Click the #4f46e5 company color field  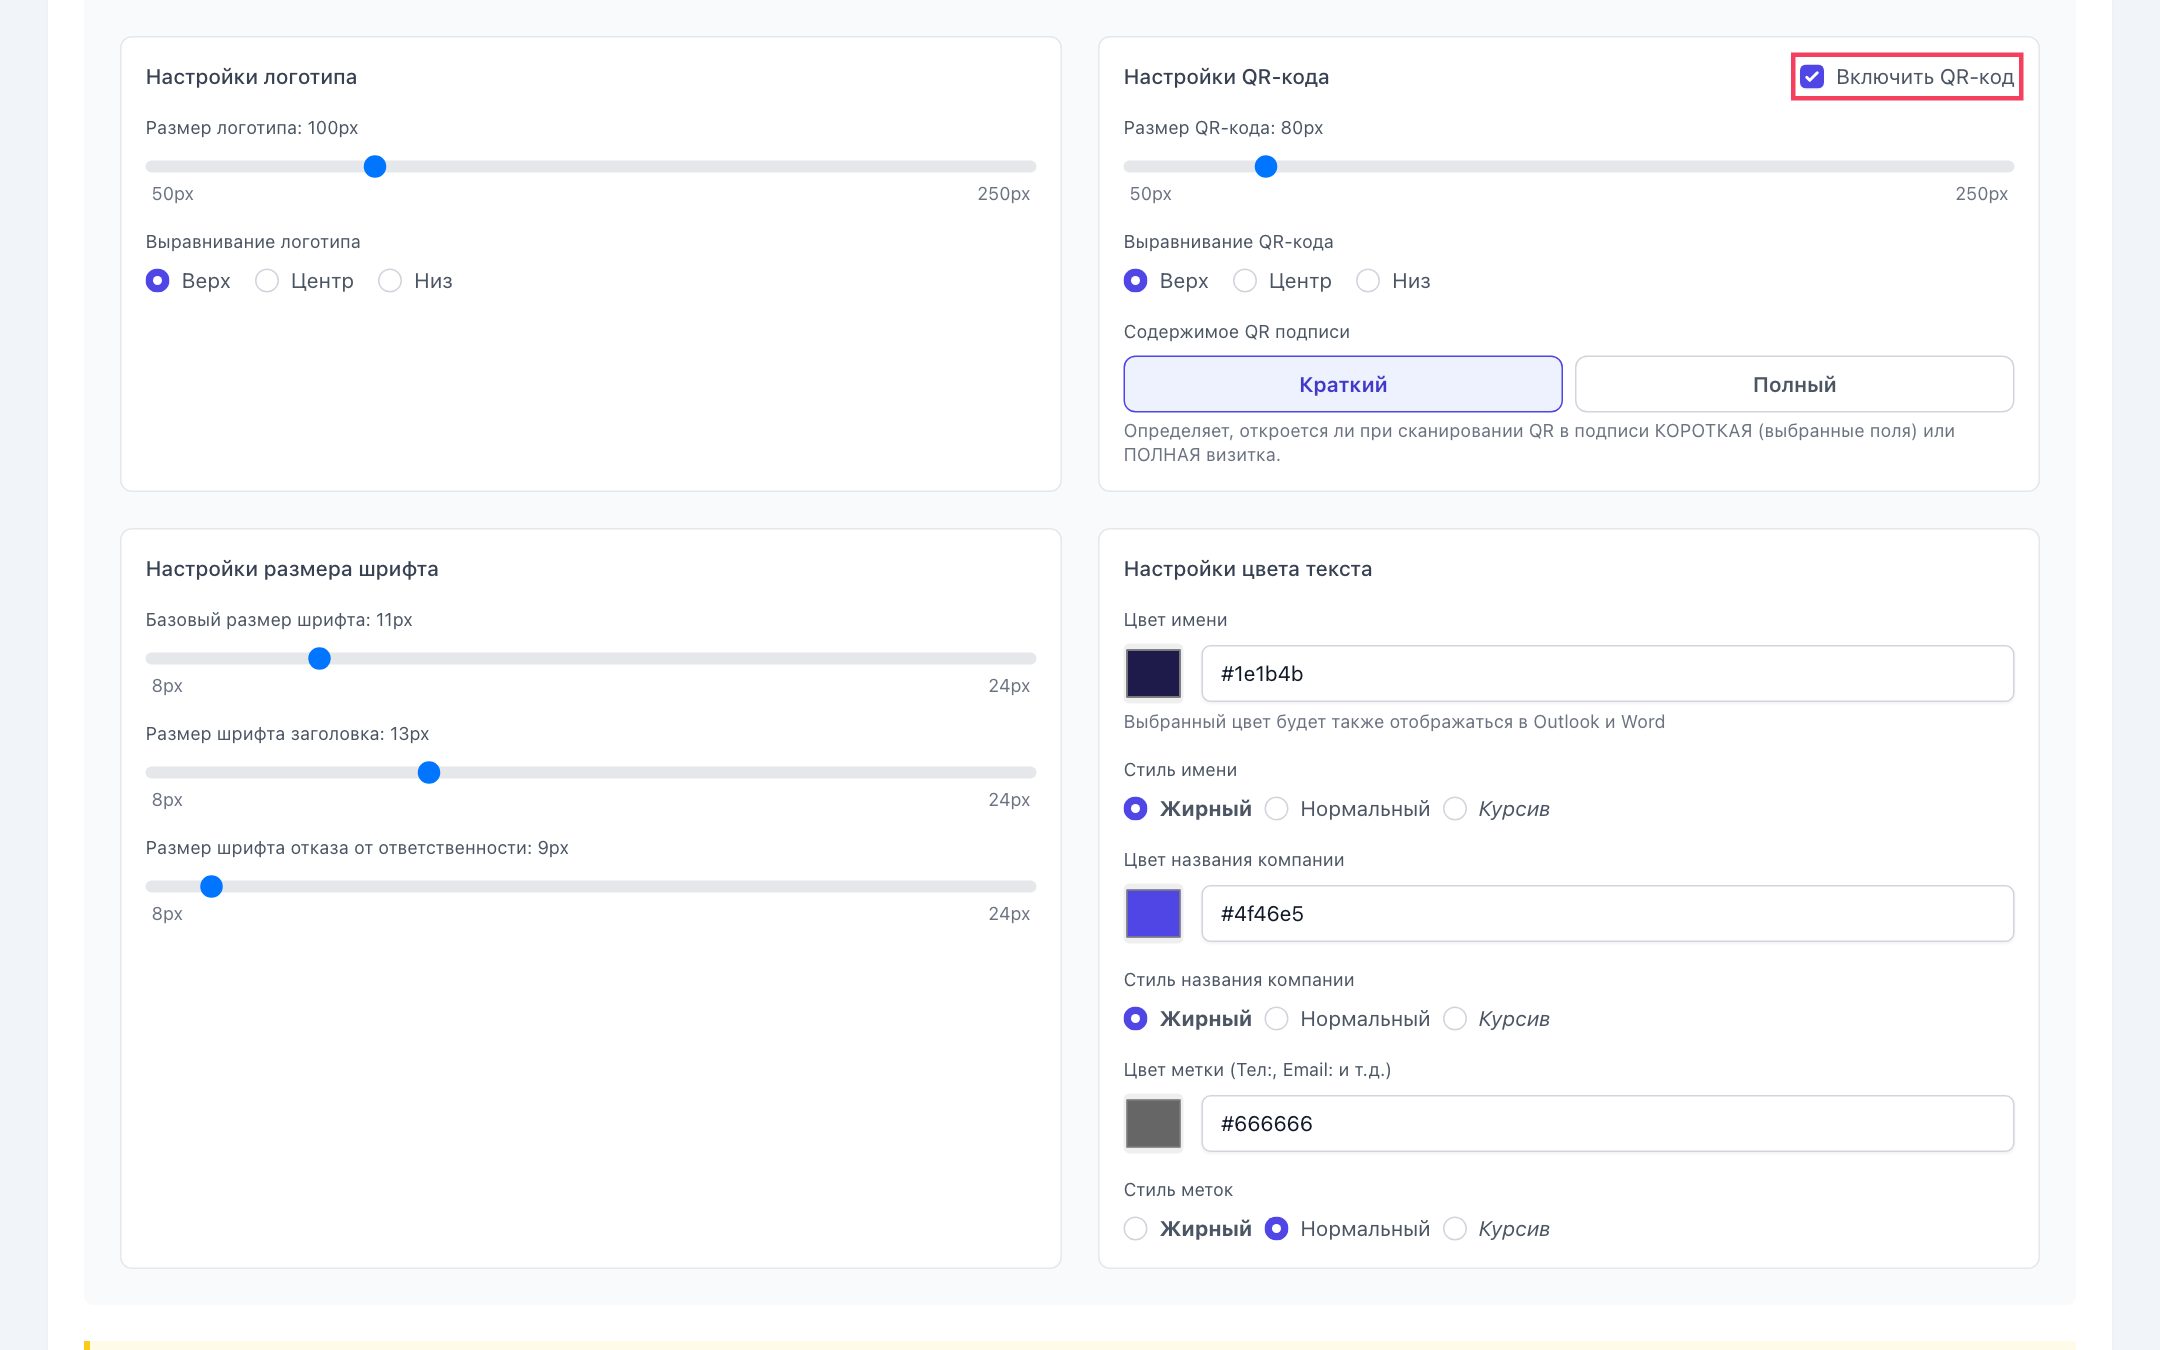pos(1607,914)
